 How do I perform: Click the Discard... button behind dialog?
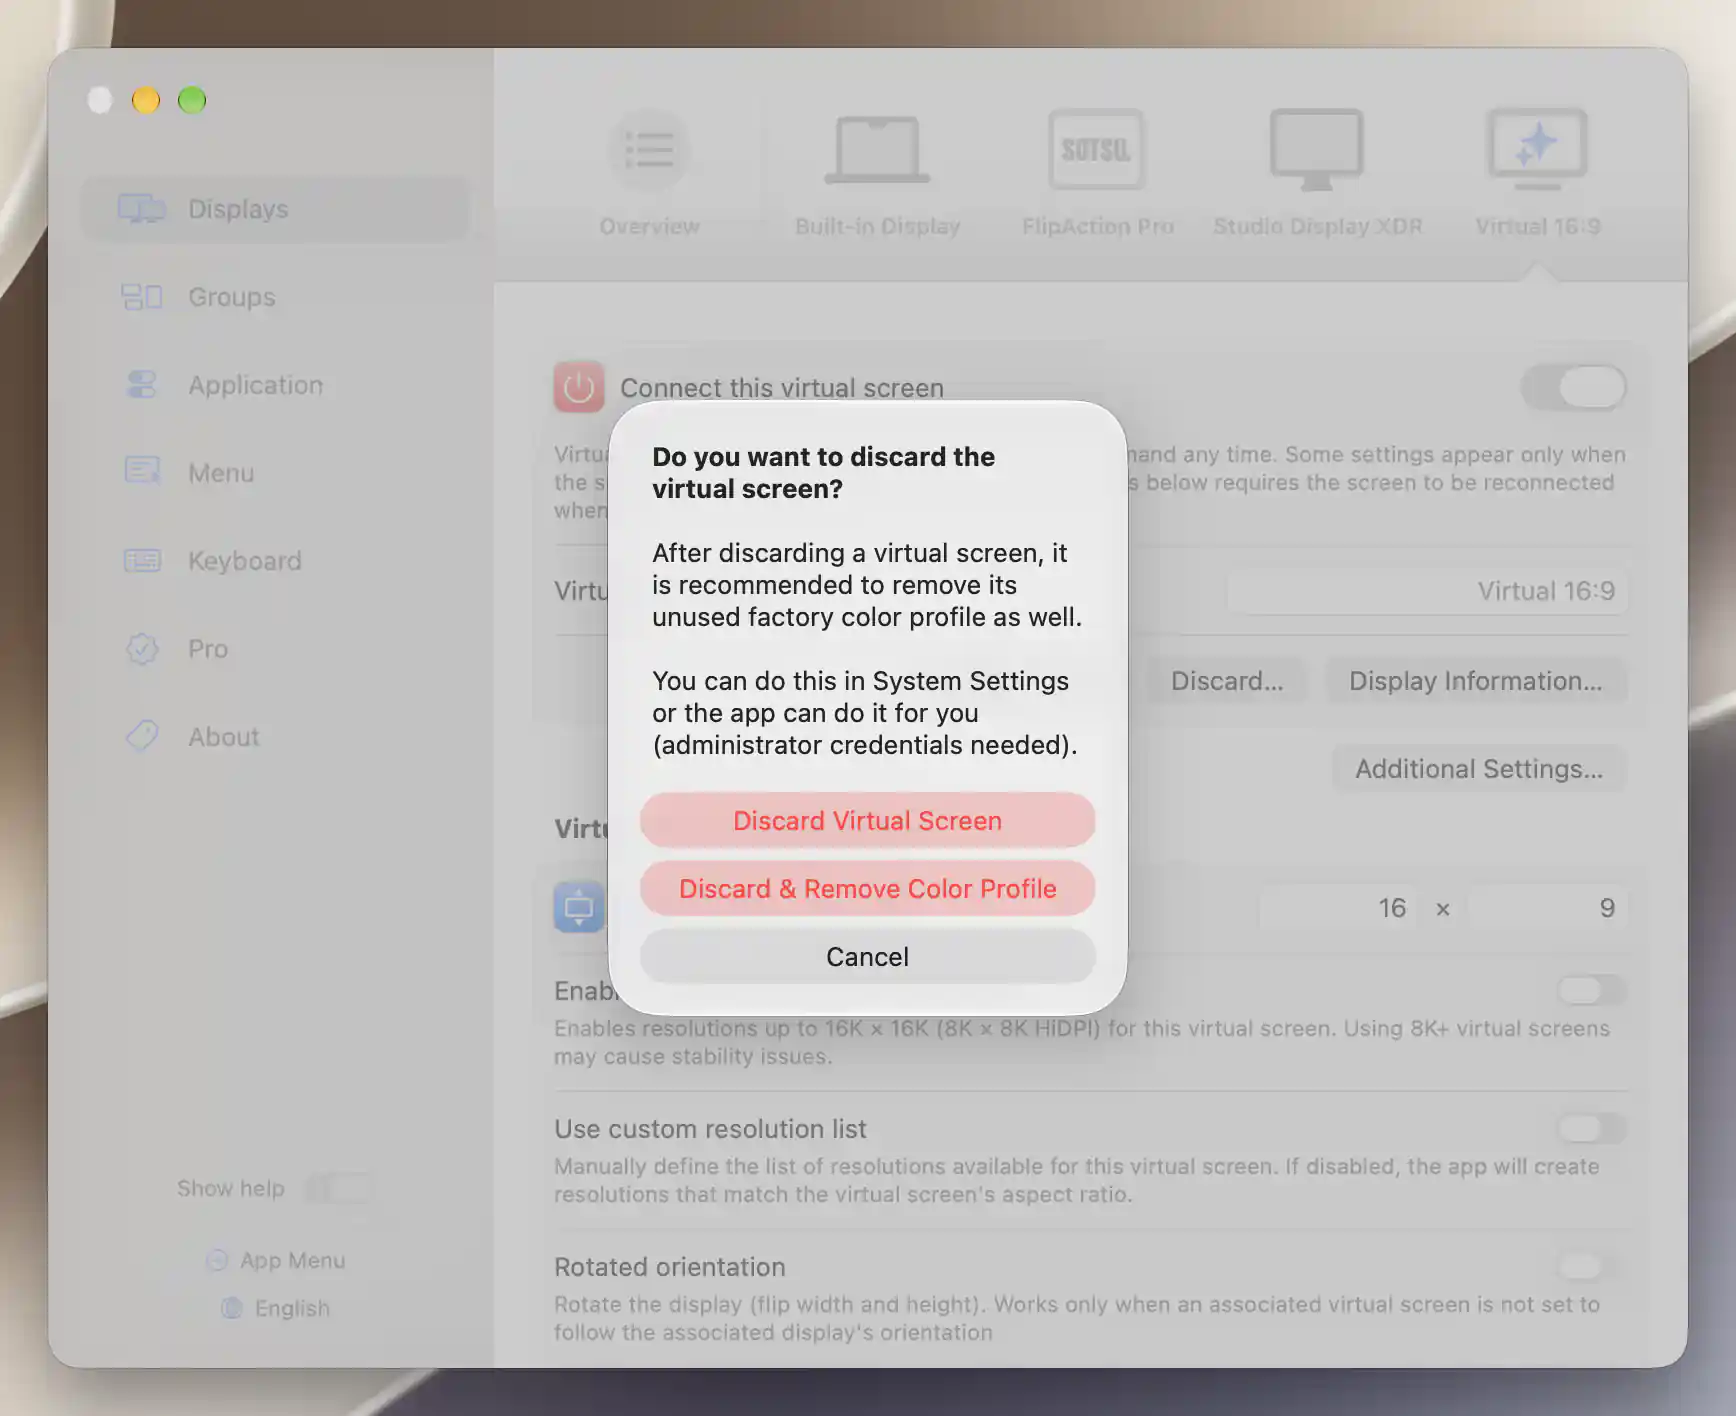click(1226, 681)
